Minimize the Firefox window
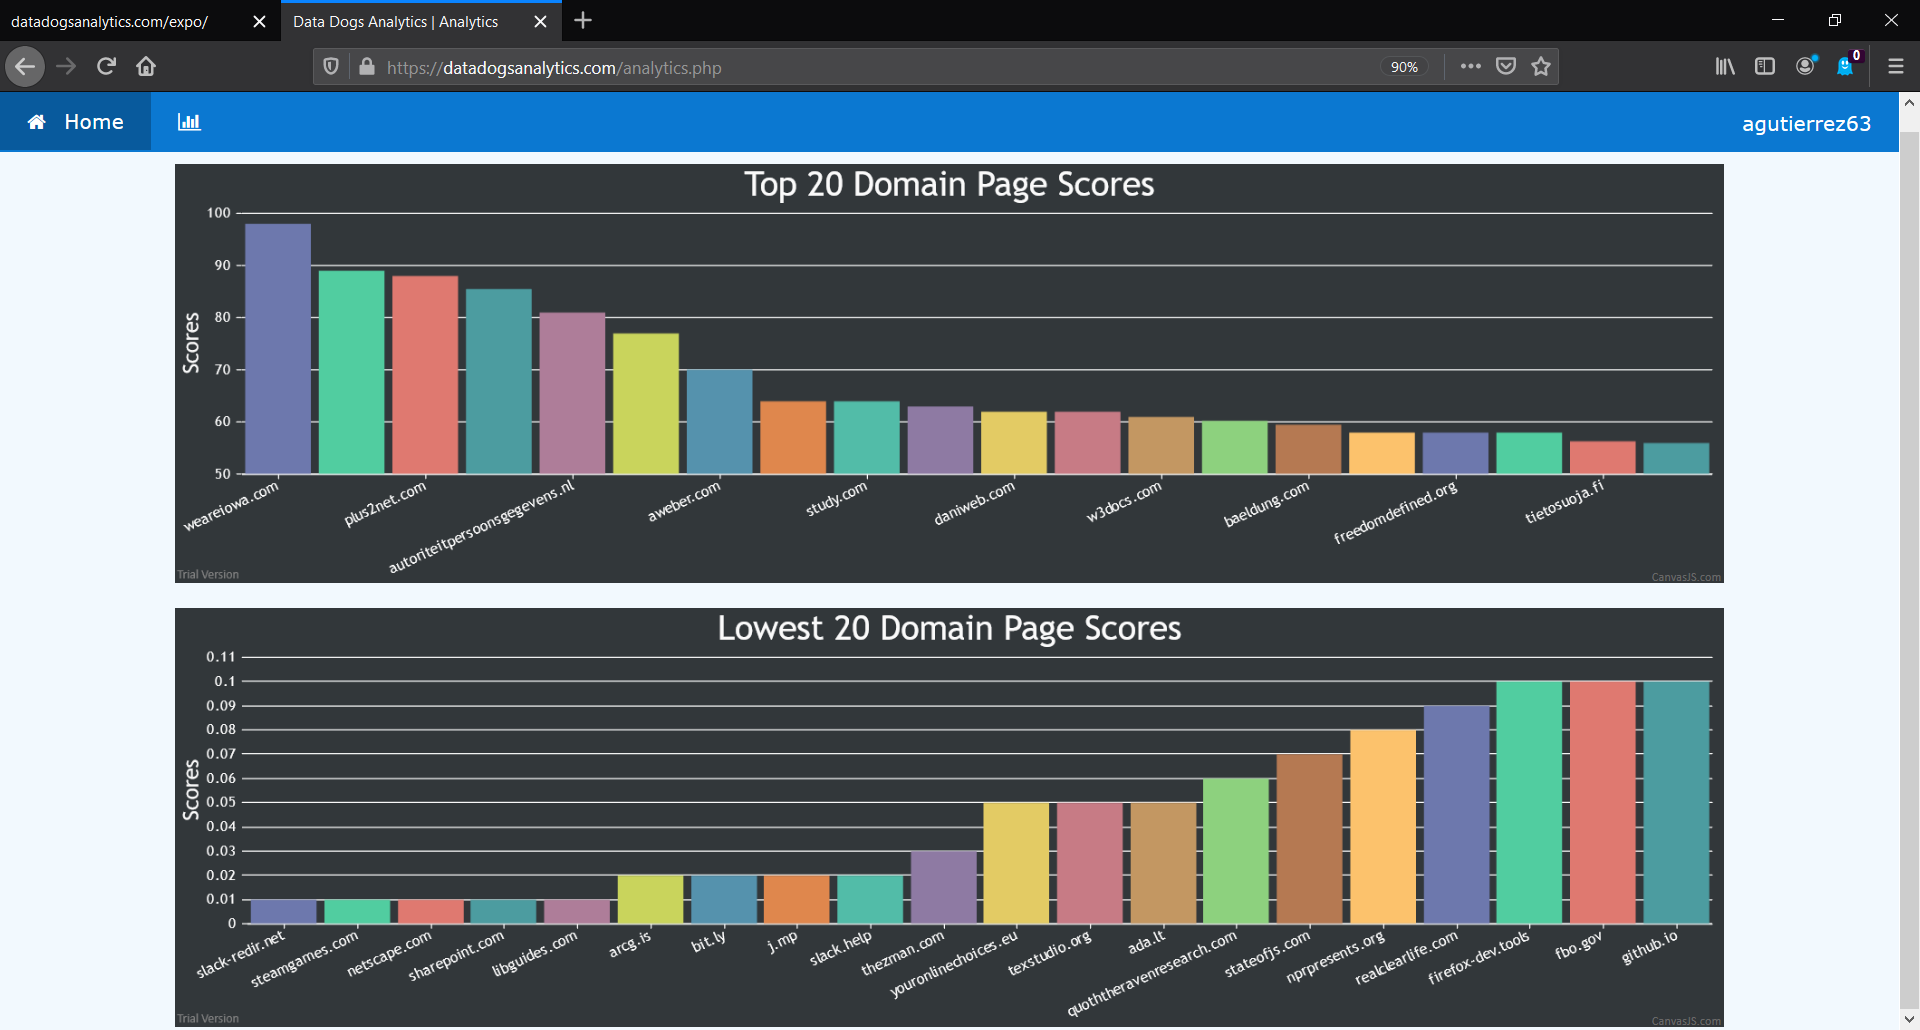1920x1030 pixels. coord(1777,20)
